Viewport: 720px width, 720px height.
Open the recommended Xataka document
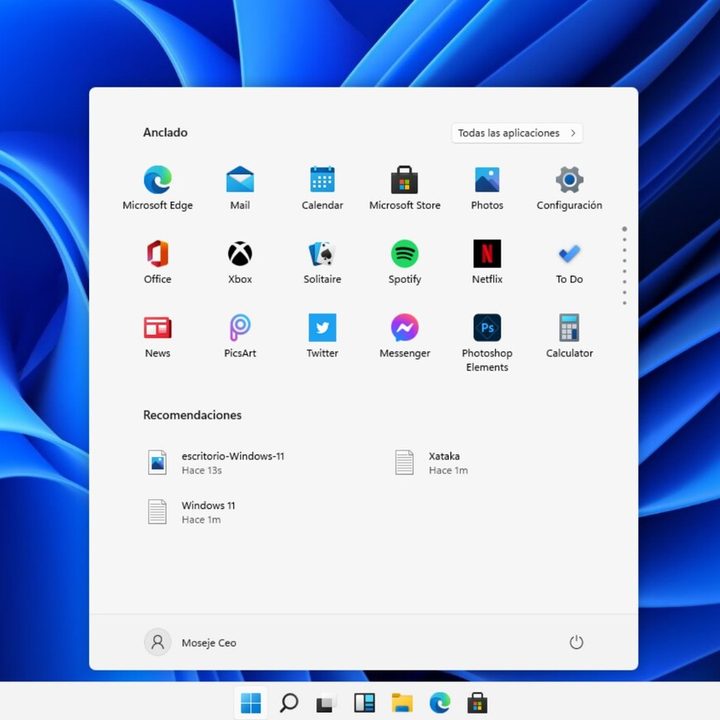tap(432, 462)
